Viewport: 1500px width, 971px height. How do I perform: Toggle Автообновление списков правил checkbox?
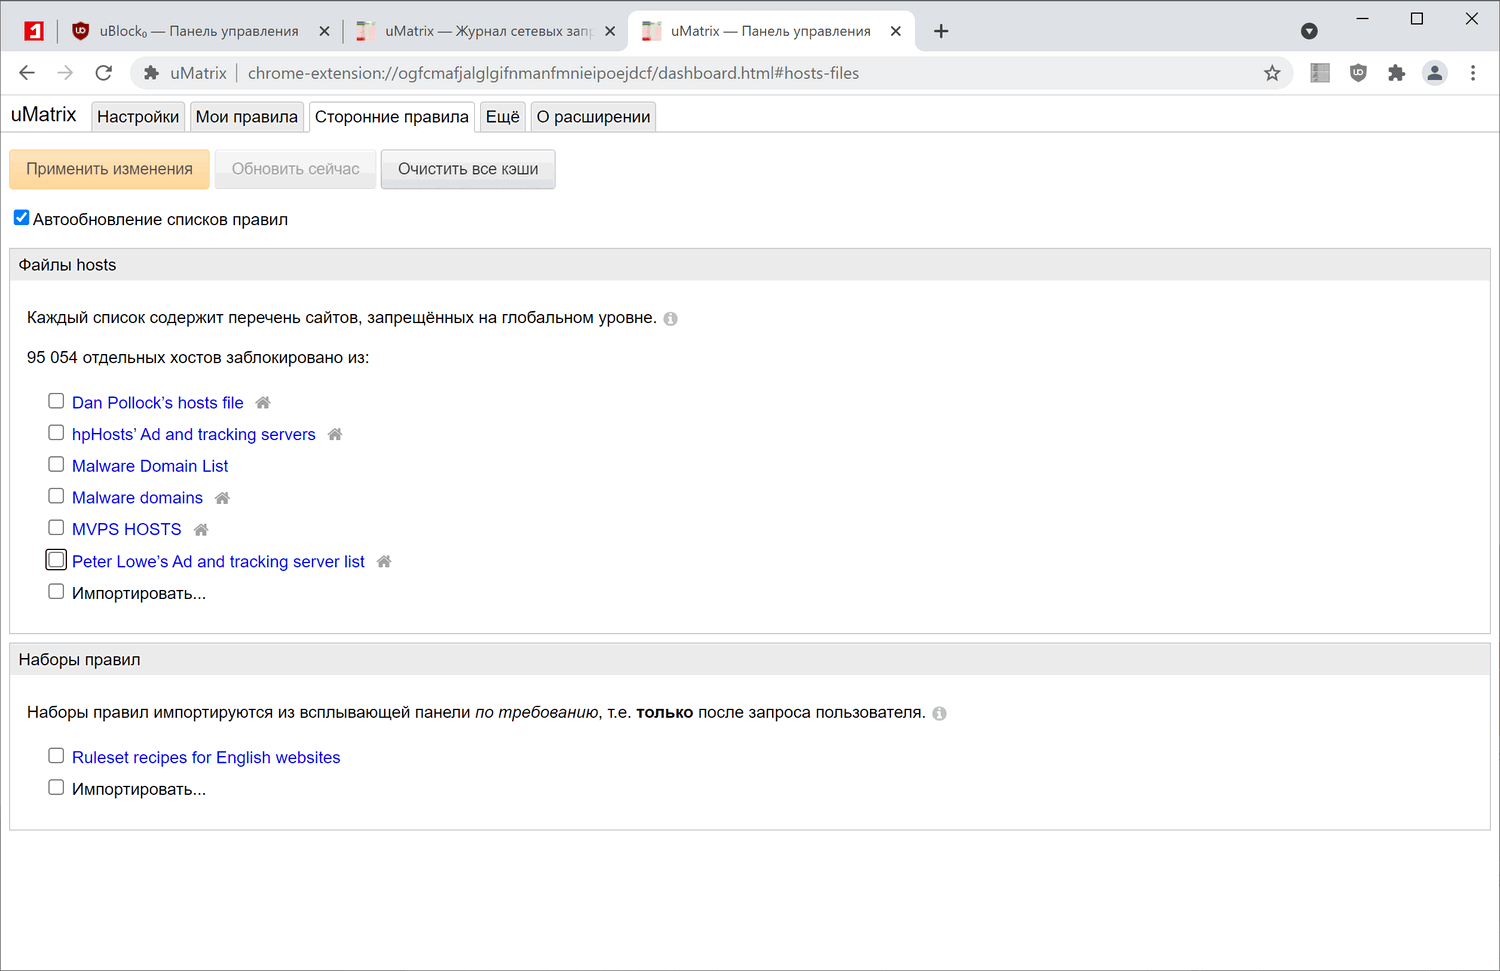point(21,218)
